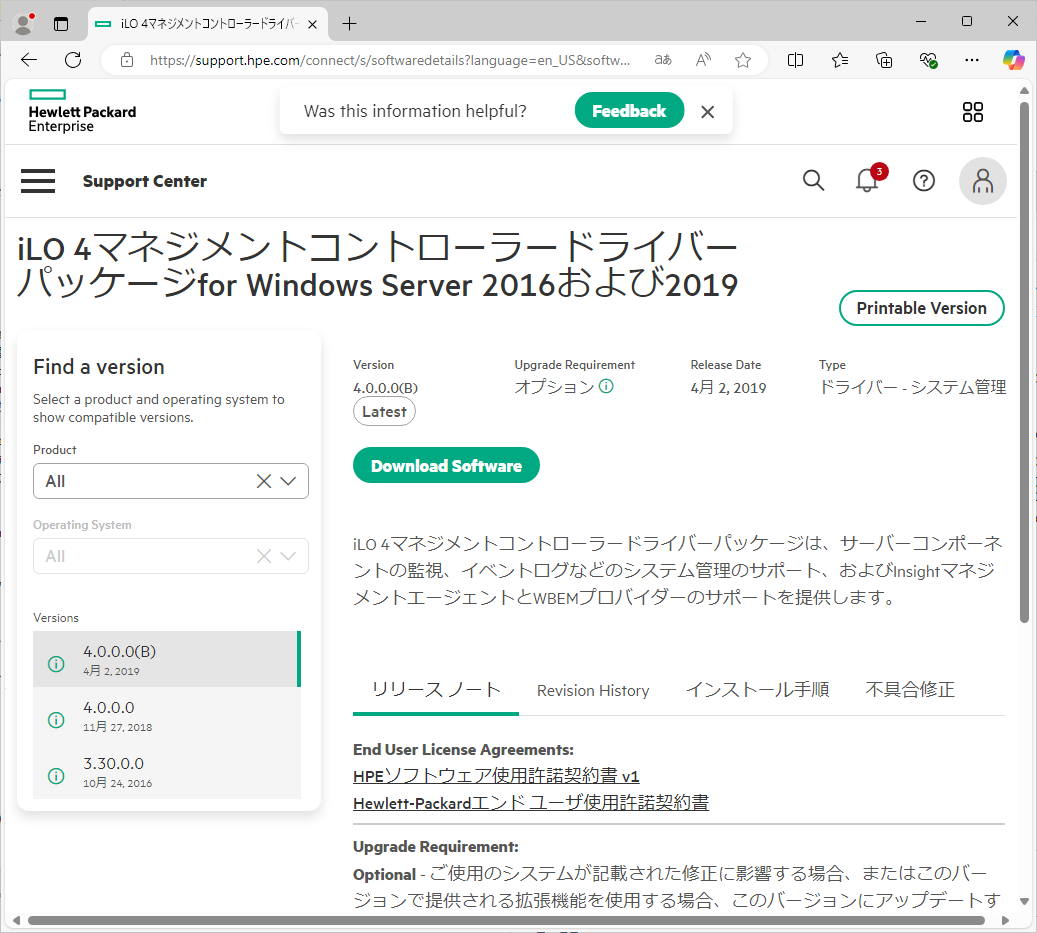This screenshot has width=1037, height=933.
Task: Open a new browser tab
Action: 349,24
